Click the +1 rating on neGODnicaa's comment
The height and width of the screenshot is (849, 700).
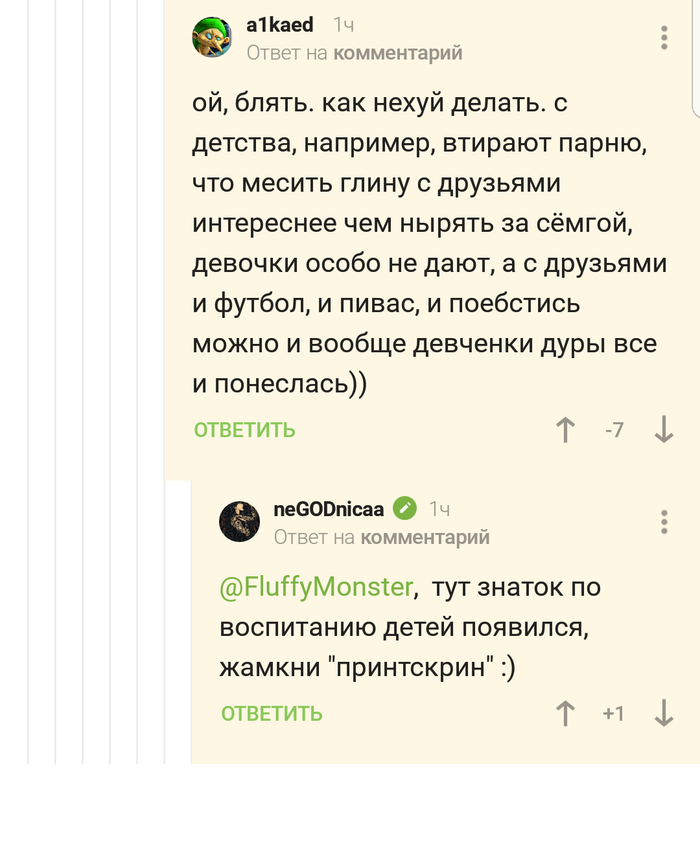pyautogui.click(x=613, y=713)
